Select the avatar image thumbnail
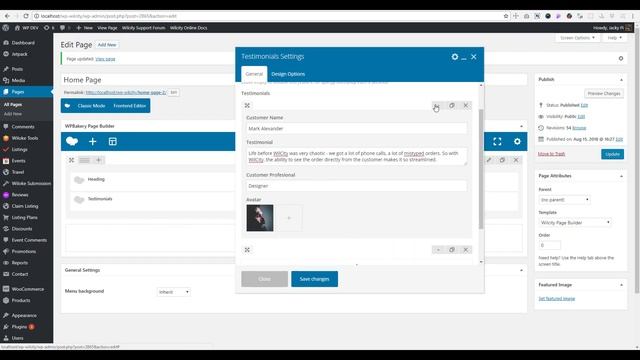 pos(260,218)
